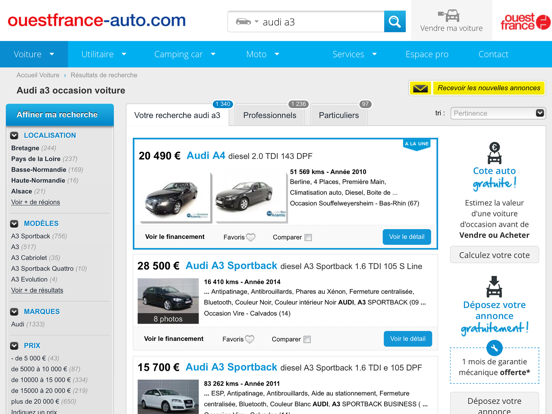Open Voir le financement for 28 500 € listing
Image resolution: width=552 pixels, height=414 pixels.
pyautogui.click(x=174, y=339)
